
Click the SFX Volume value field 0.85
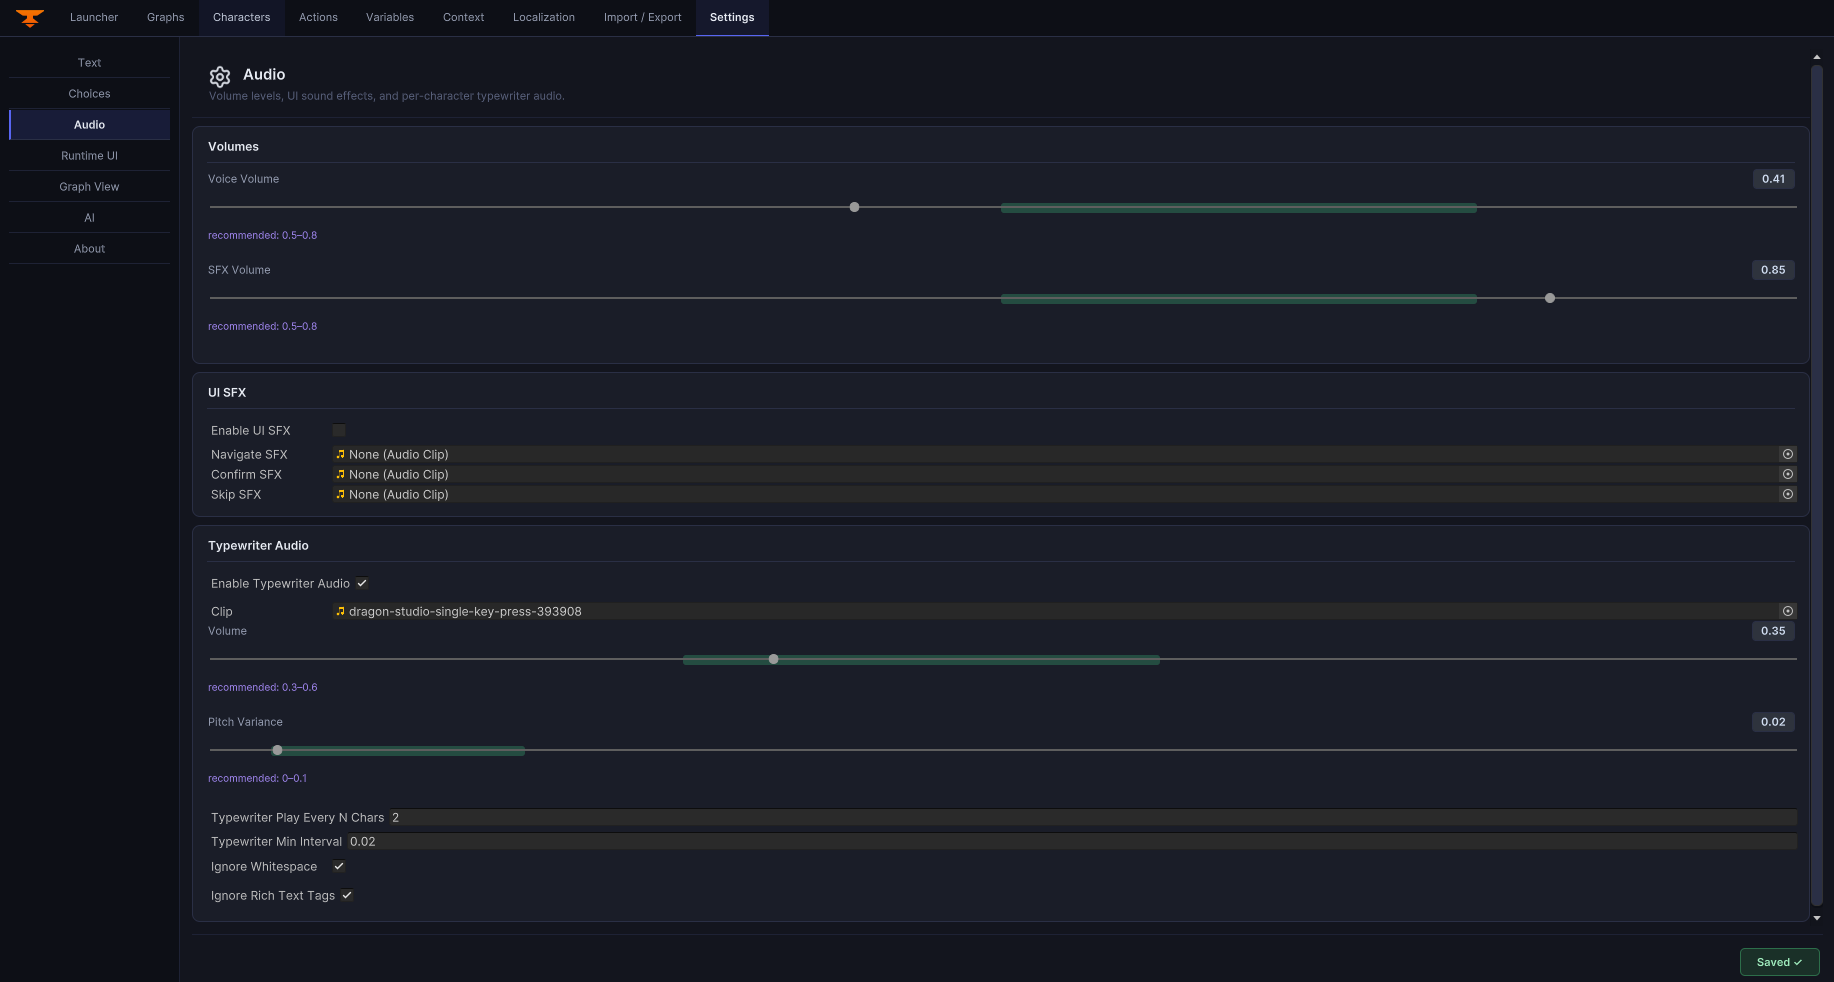tap(1773, 270)
